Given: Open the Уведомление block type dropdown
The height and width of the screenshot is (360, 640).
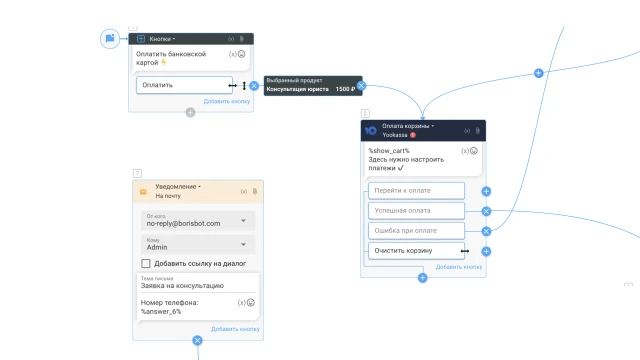Looking at the screenshot, I should [x=178, y=187].
